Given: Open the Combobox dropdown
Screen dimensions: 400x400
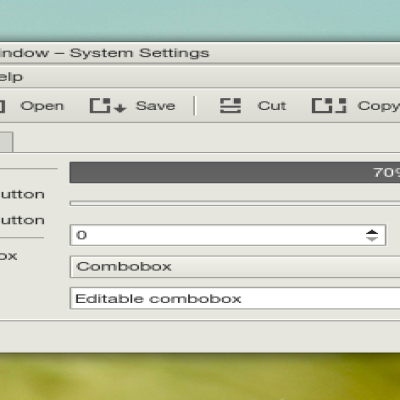Looking at the screenshot, I should [235, 267].
